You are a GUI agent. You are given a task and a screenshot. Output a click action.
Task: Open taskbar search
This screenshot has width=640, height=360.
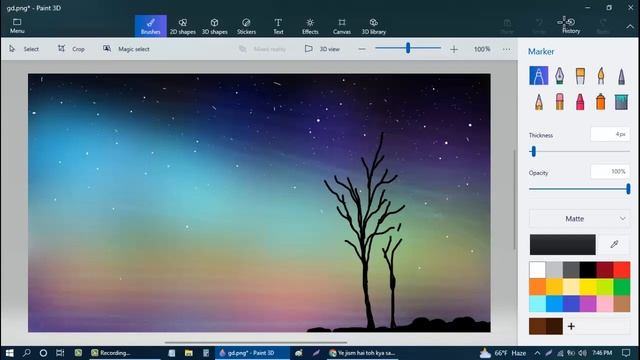click(x=27, y=353)
